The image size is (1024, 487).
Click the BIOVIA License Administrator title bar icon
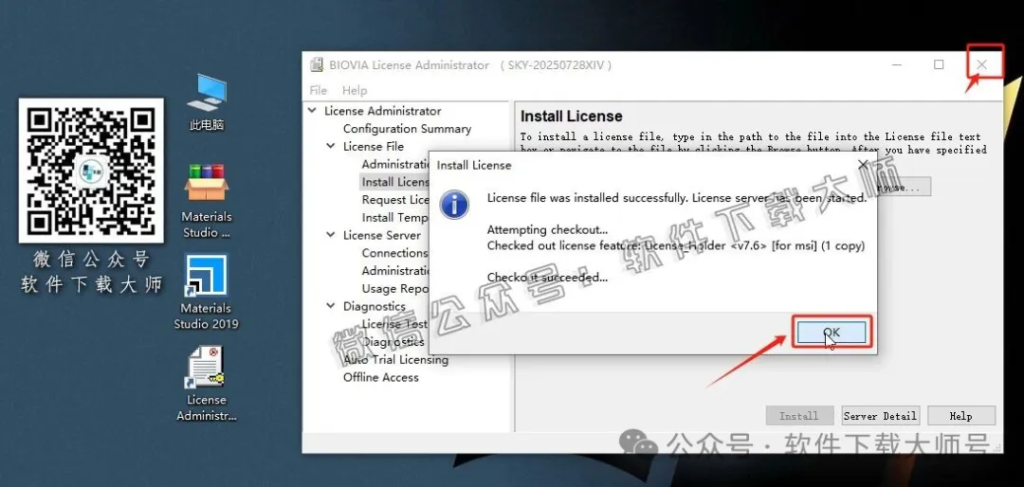pyautogui.click(x=317, y=65)
